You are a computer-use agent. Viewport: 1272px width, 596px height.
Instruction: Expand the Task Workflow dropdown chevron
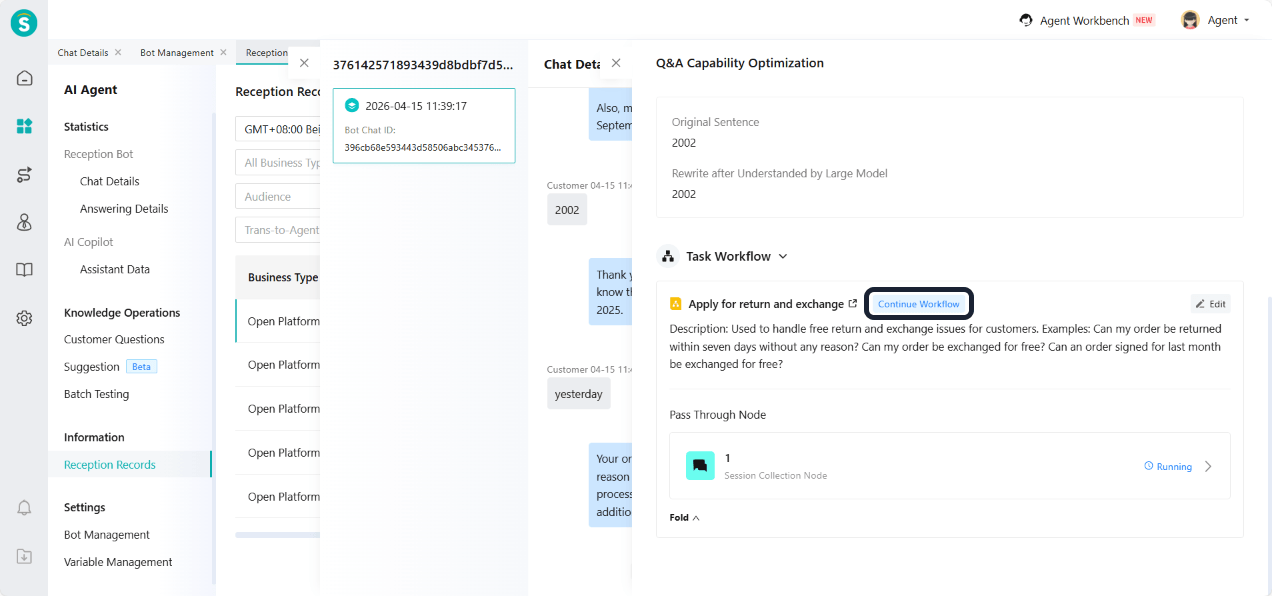783,257
